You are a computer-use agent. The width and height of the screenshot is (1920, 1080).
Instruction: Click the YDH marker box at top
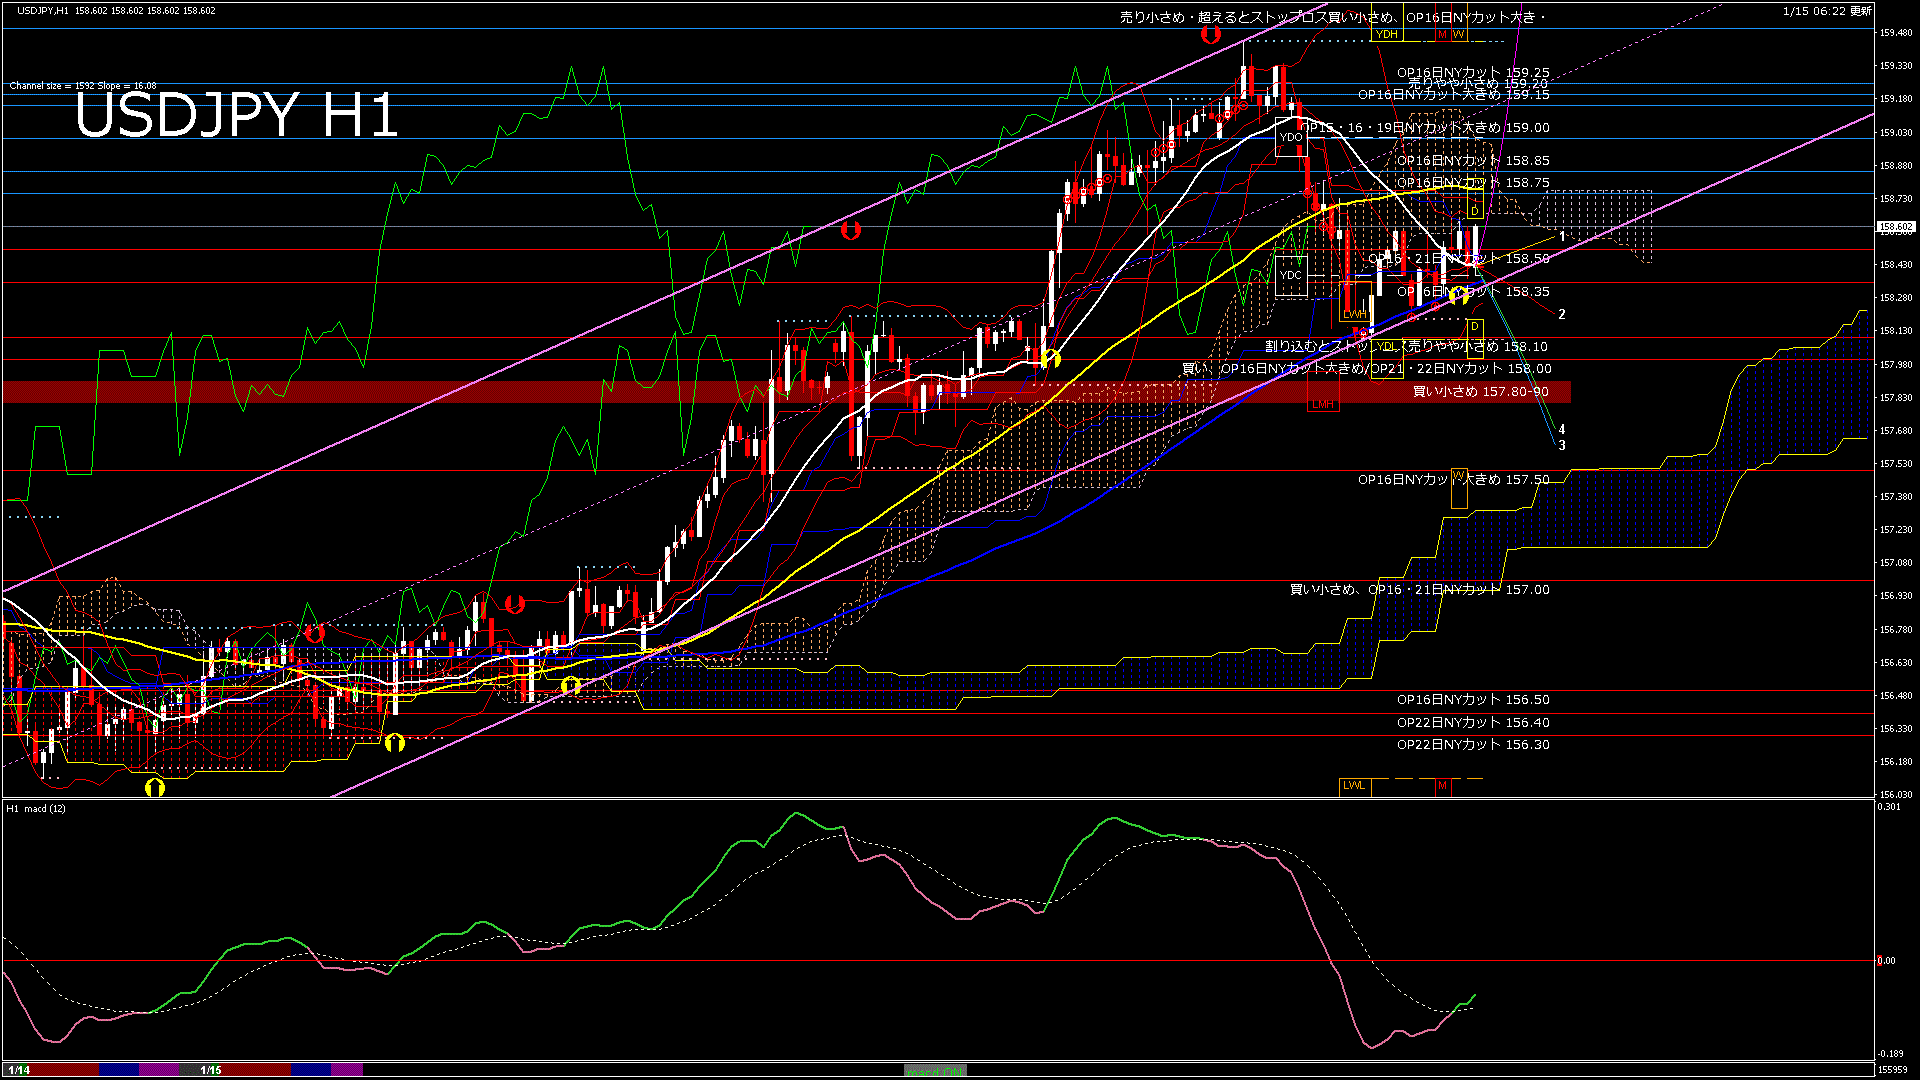1386,34
